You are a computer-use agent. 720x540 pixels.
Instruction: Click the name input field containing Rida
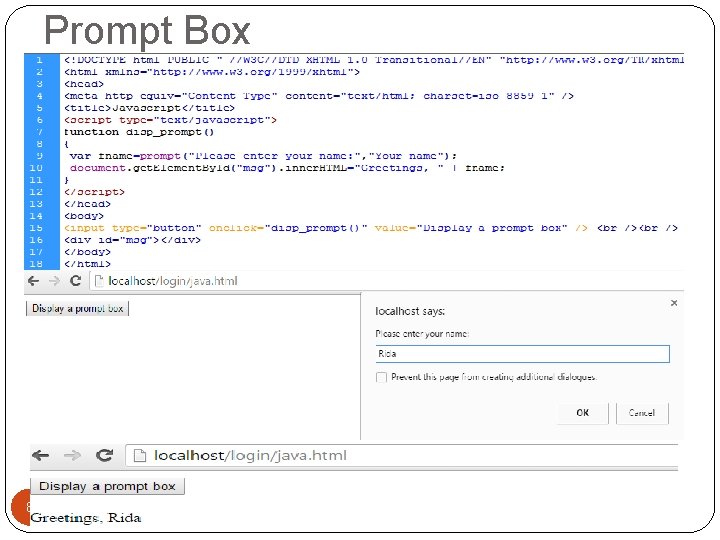(523, 354)
